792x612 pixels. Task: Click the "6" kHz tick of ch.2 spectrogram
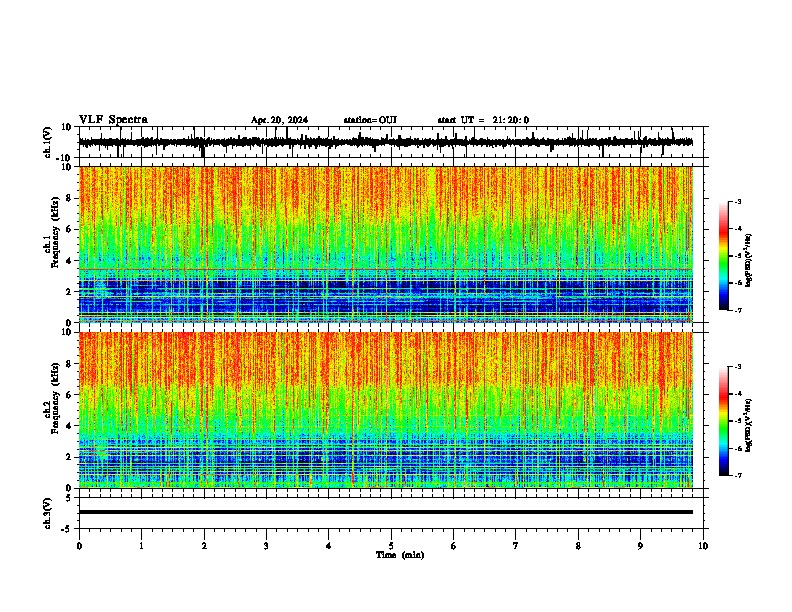pyautogui.click(x=69, y=395)
